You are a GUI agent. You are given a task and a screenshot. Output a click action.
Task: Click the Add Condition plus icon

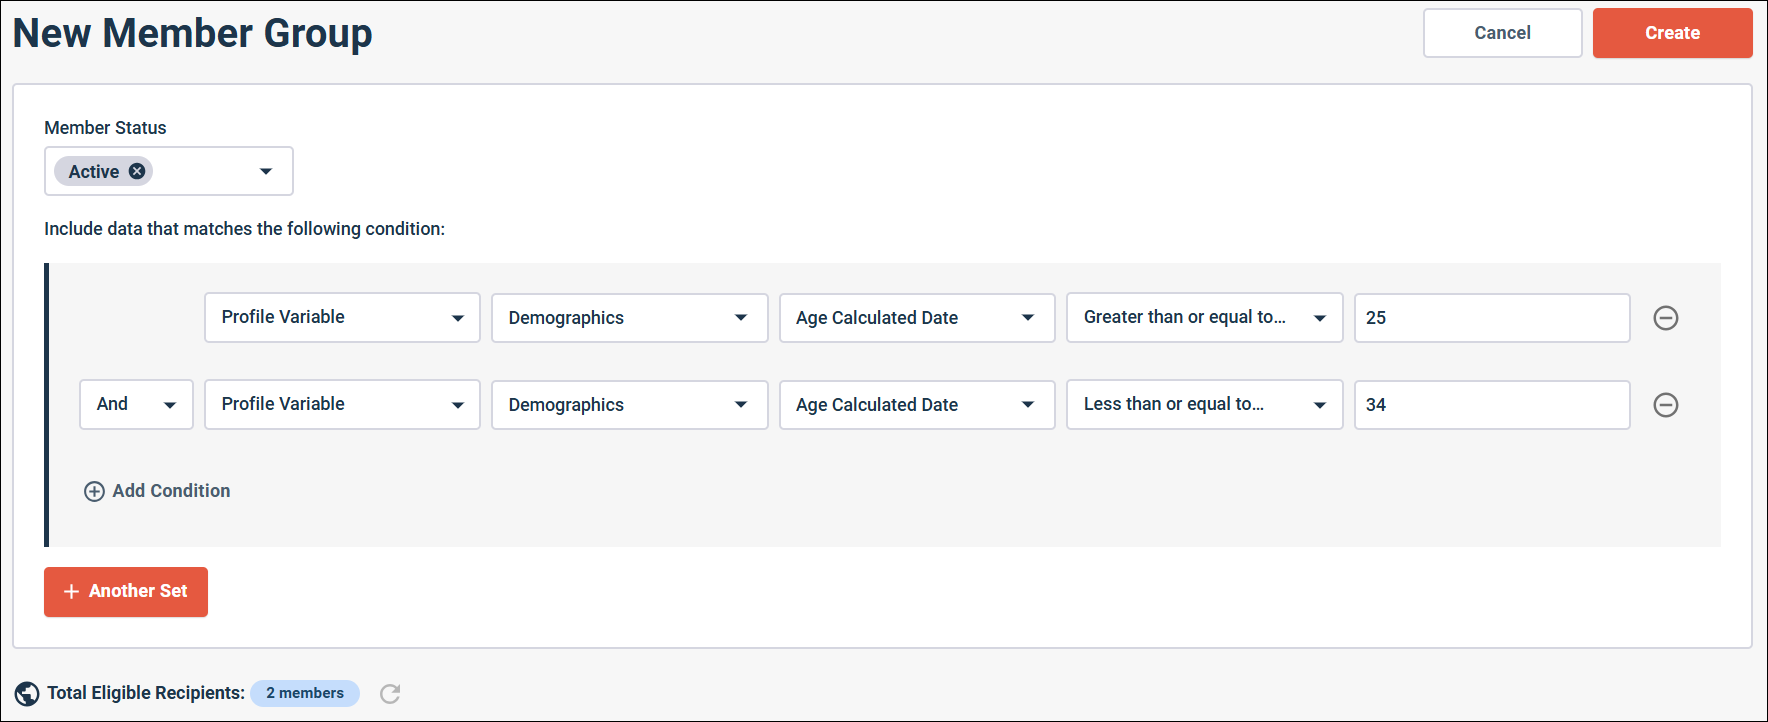pyautogui.click(x=94, y=491)
